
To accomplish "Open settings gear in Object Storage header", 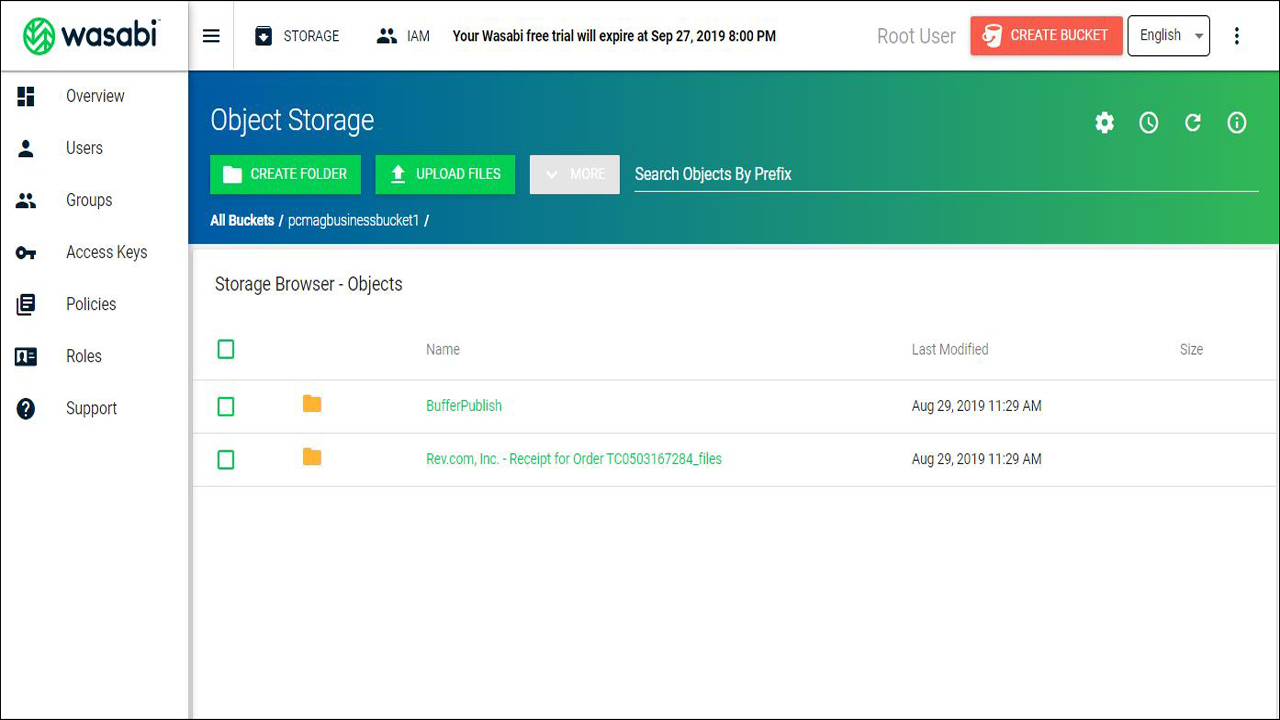I will (1104, 123).
